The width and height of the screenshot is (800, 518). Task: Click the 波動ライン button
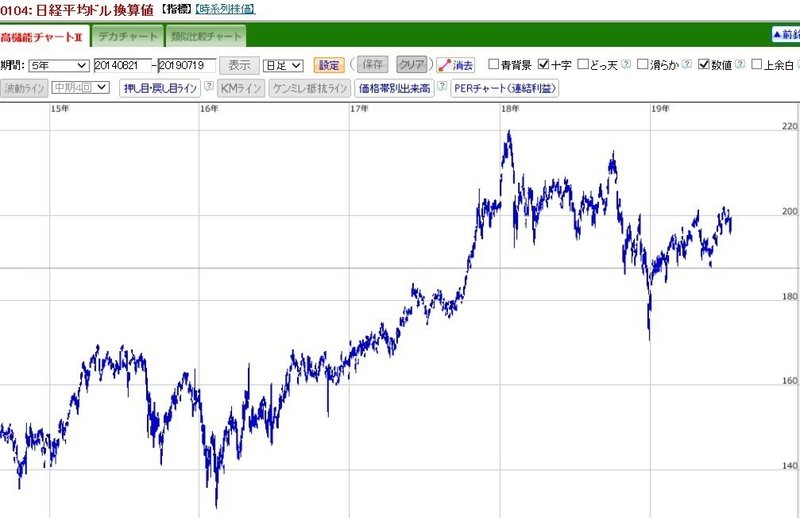[24, 88]
